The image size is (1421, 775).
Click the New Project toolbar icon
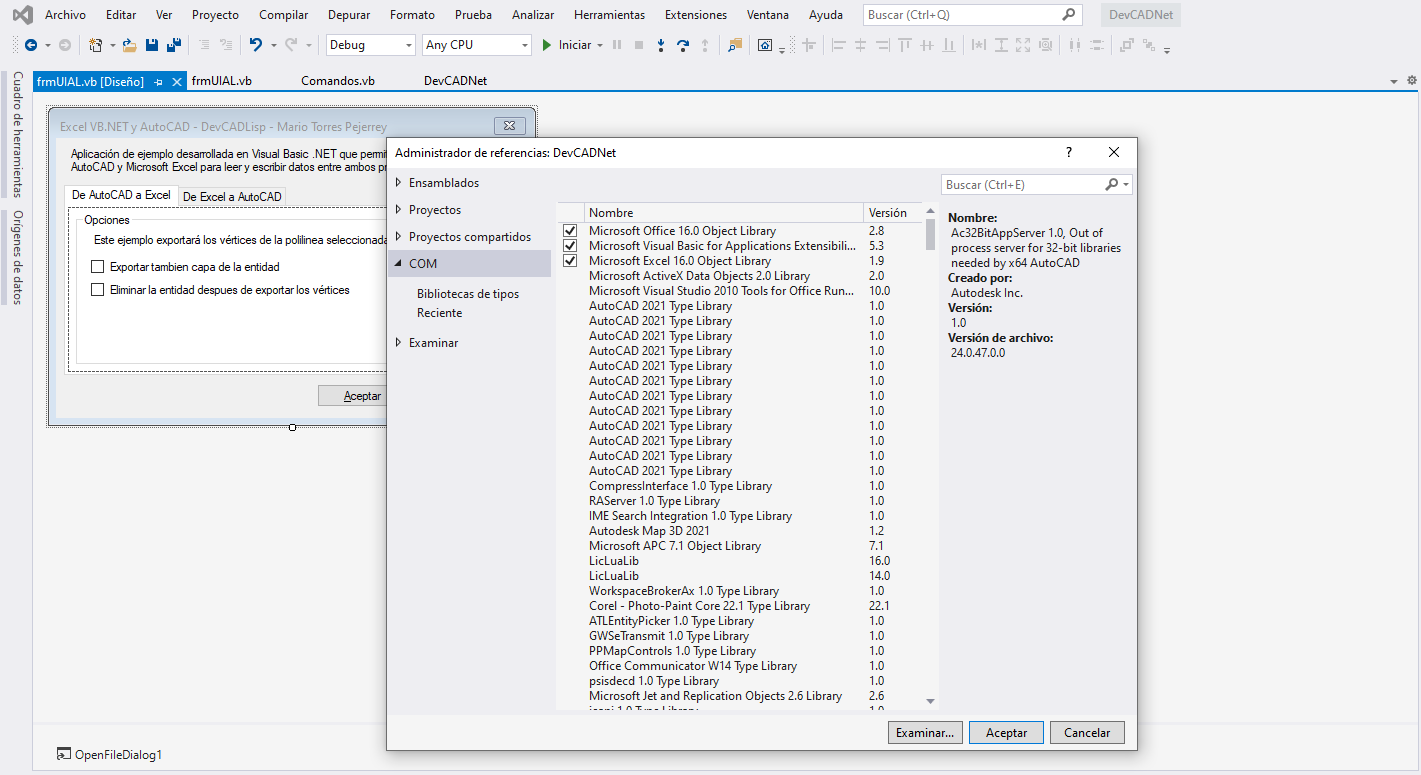coord(94,45)
